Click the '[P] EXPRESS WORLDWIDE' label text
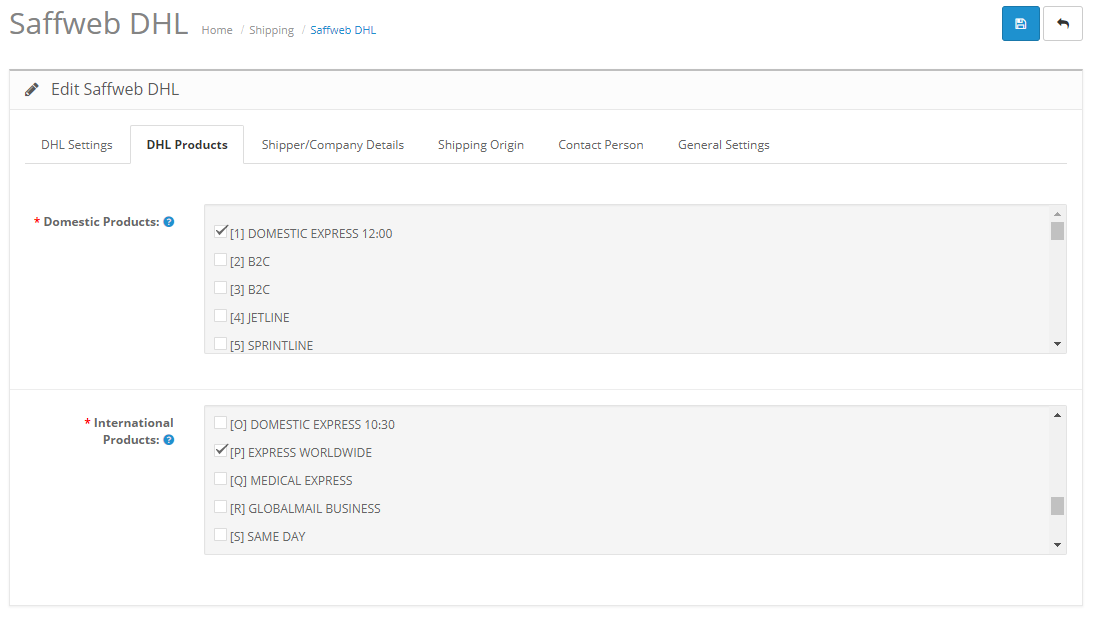This screenshot has height=624, width=1096. coord(301,452)
